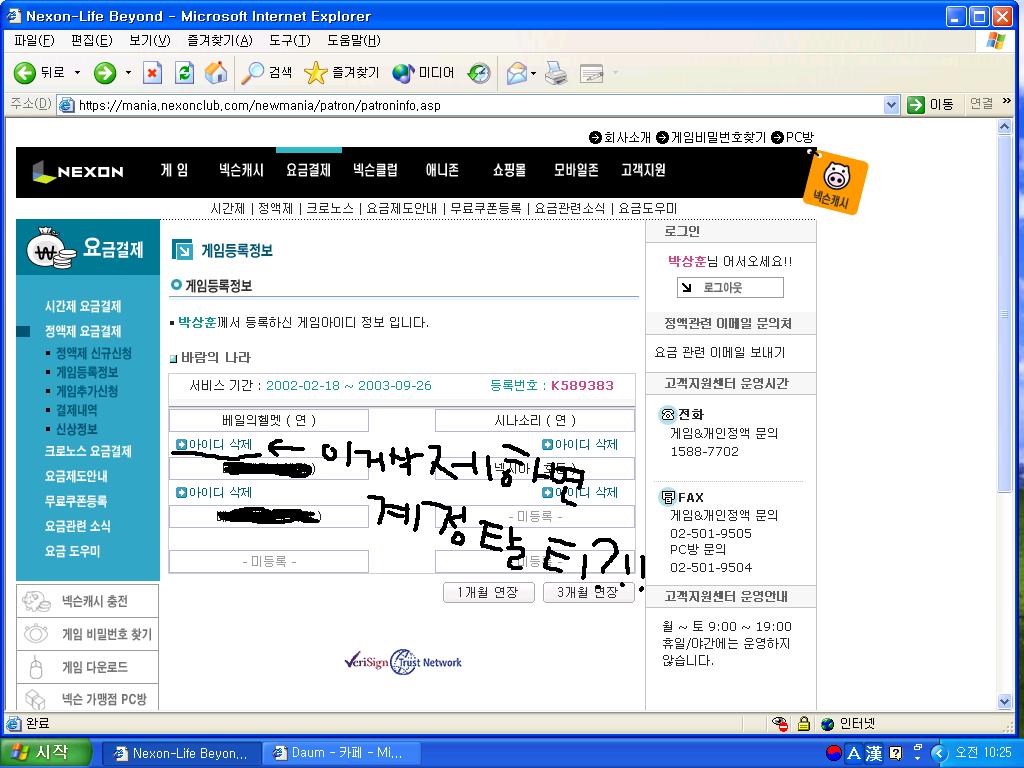Stop page loading with the red X icon
Viewport: 1024px width, 768px height.
(x=152, y=72)
